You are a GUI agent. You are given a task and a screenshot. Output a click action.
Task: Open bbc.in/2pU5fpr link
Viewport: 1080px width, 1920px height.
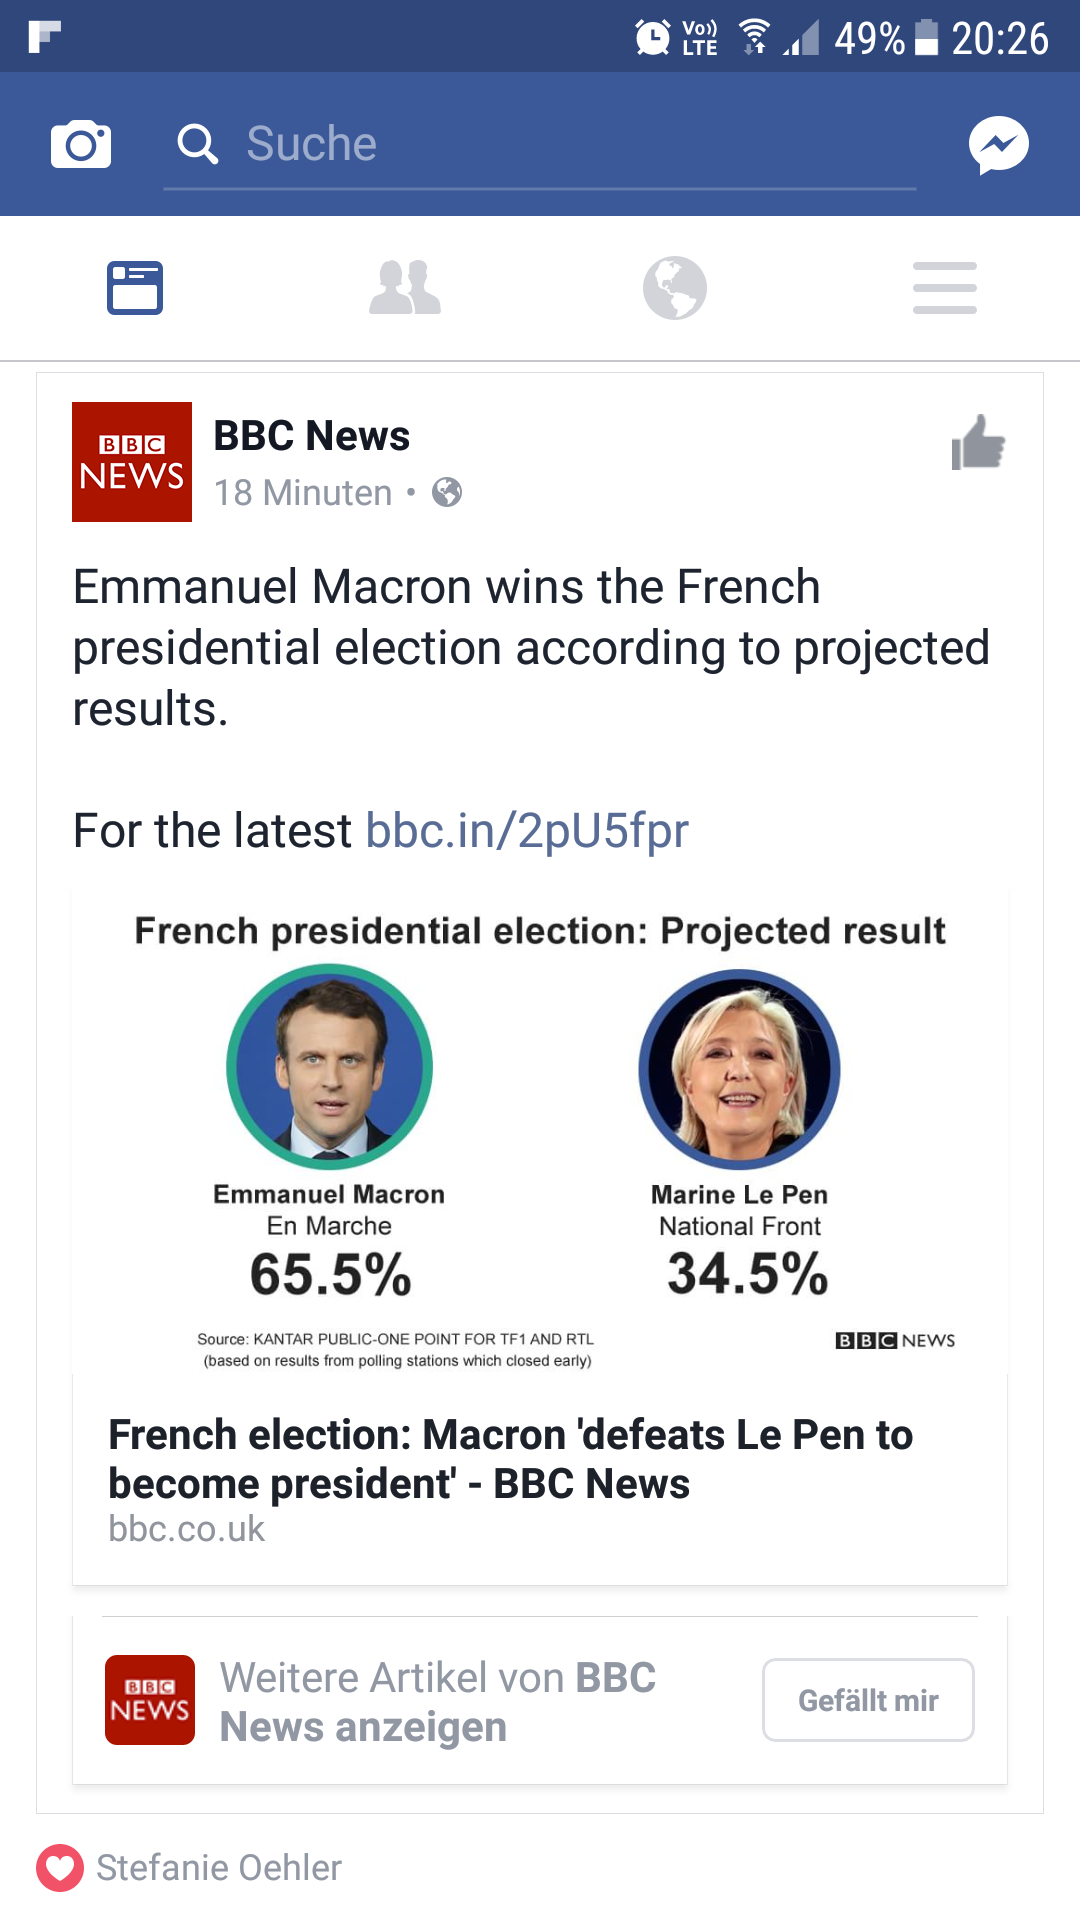527,830
